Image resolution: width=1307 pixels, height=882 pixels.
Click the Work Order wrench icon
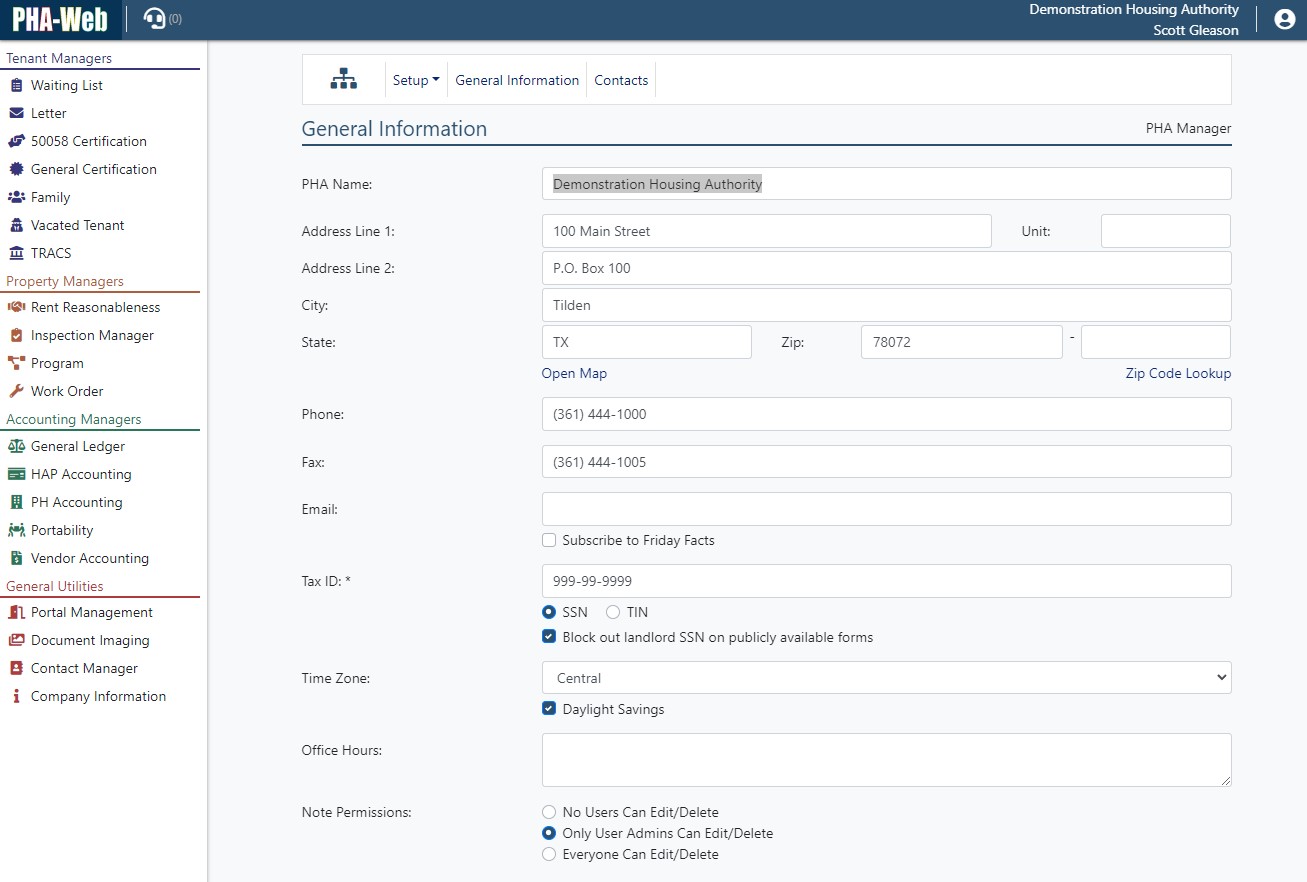pos(16,392)
